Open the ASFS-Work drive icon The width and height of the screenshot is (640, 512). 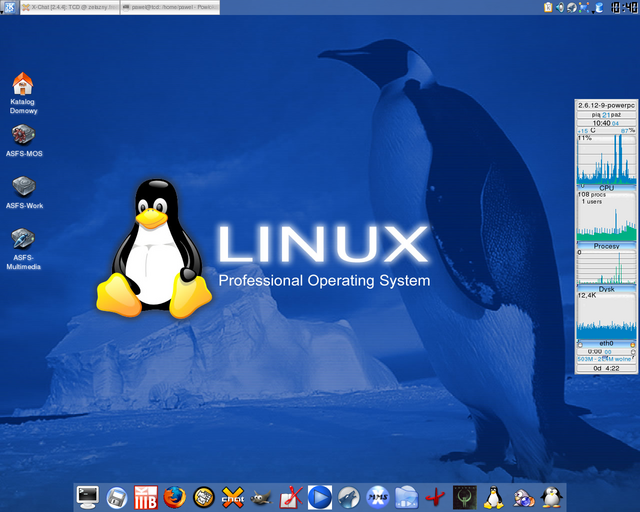click(x=24, y=193)
